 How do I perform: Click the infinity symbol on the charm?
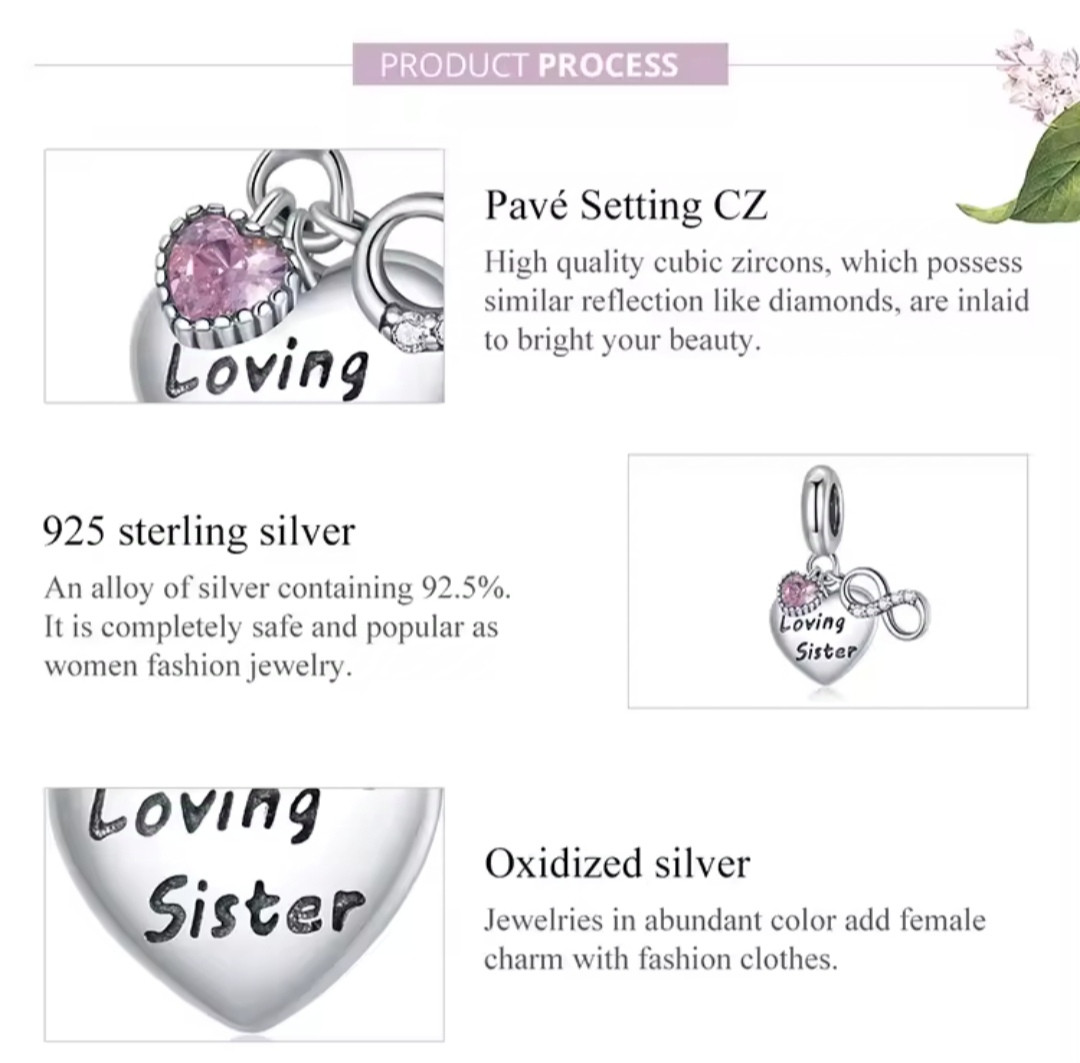pyautogui.click(x=886, y=601)
